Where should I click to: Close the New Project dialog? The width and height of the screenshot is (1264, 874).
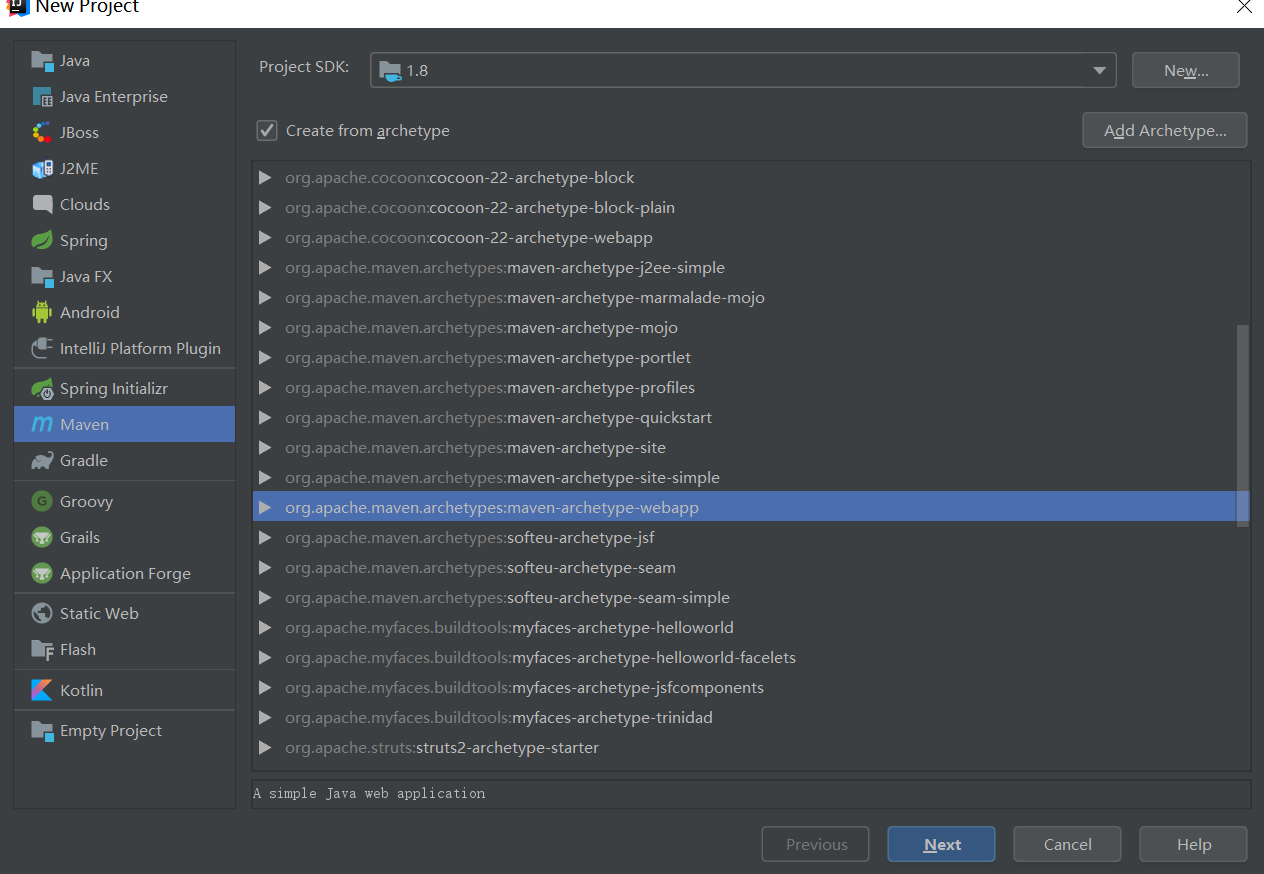1244,6
